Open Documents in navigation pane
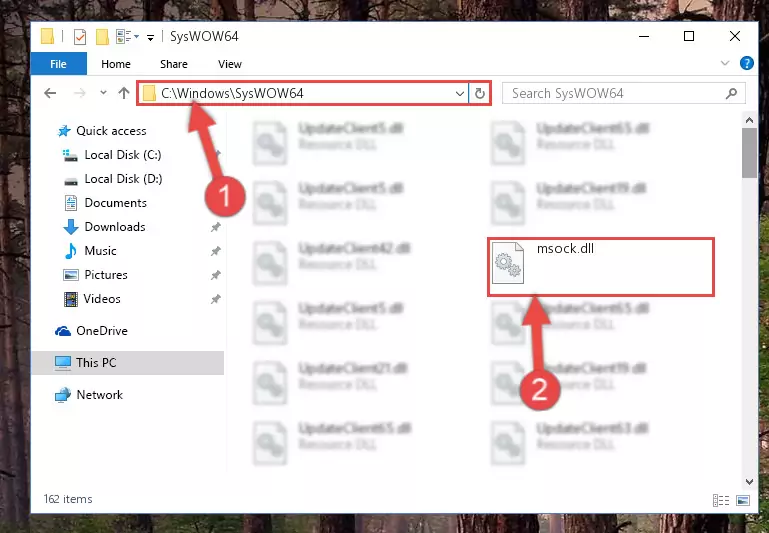Screen dimensions: 769x533 tap(115, 203)
